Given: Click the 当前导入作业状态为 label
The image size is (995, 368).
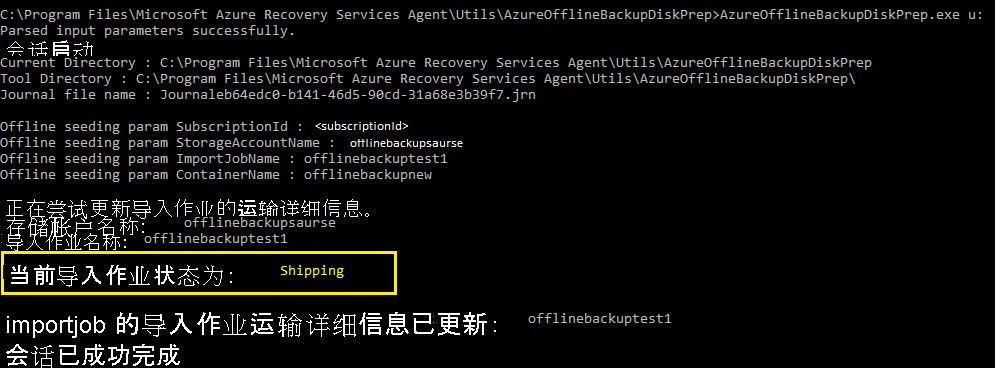Looking at the screenshot, I should coord(122,276).
